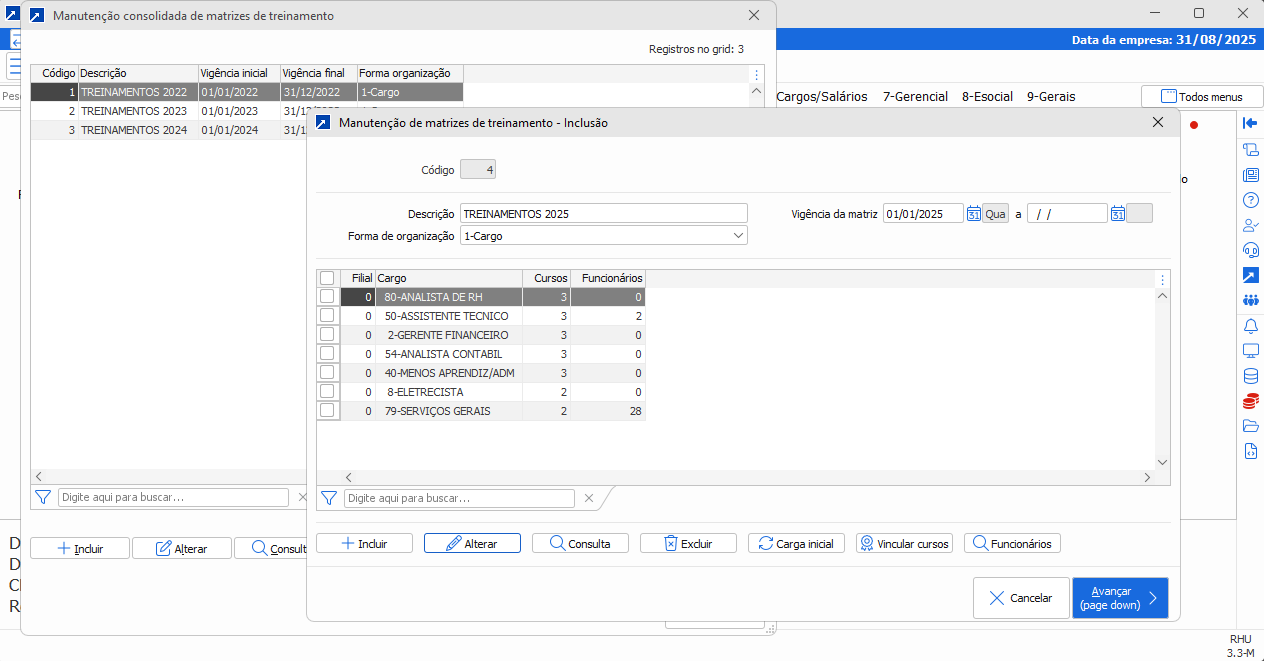Click the Vincular cursos button

click(905, 543)
